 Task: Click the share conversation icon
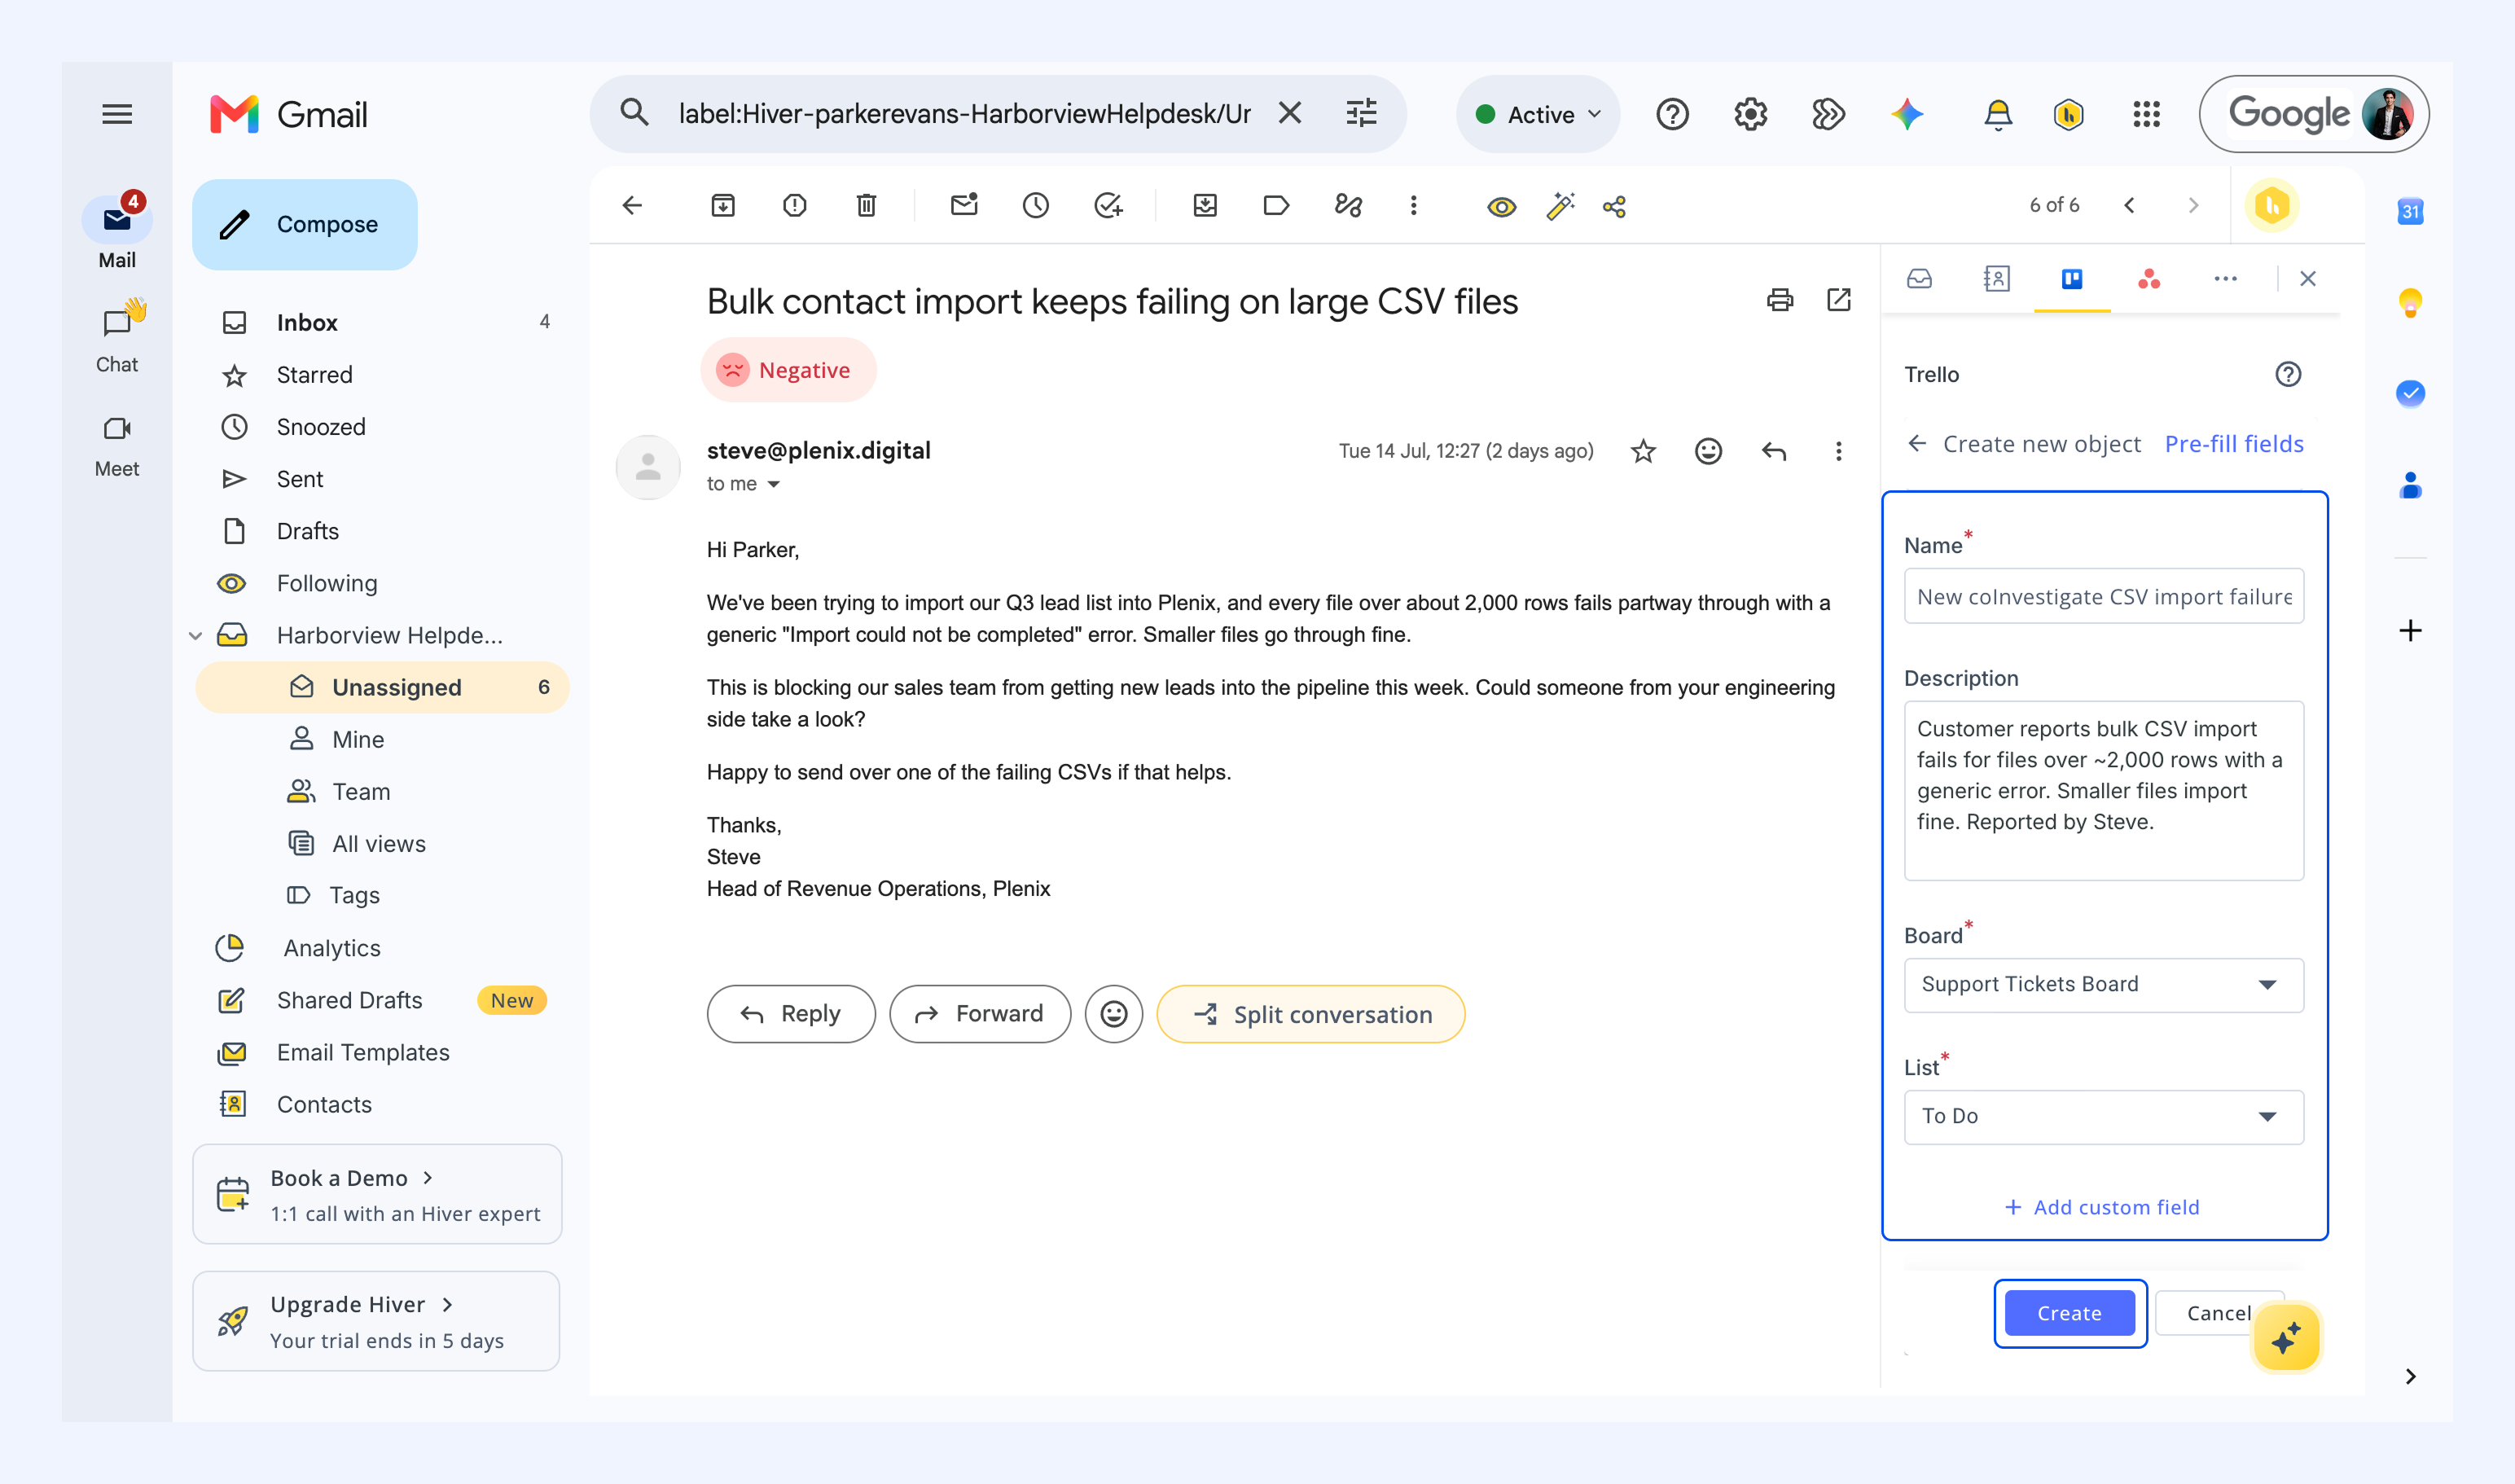pyautogui.click(x=1615, y=207)
